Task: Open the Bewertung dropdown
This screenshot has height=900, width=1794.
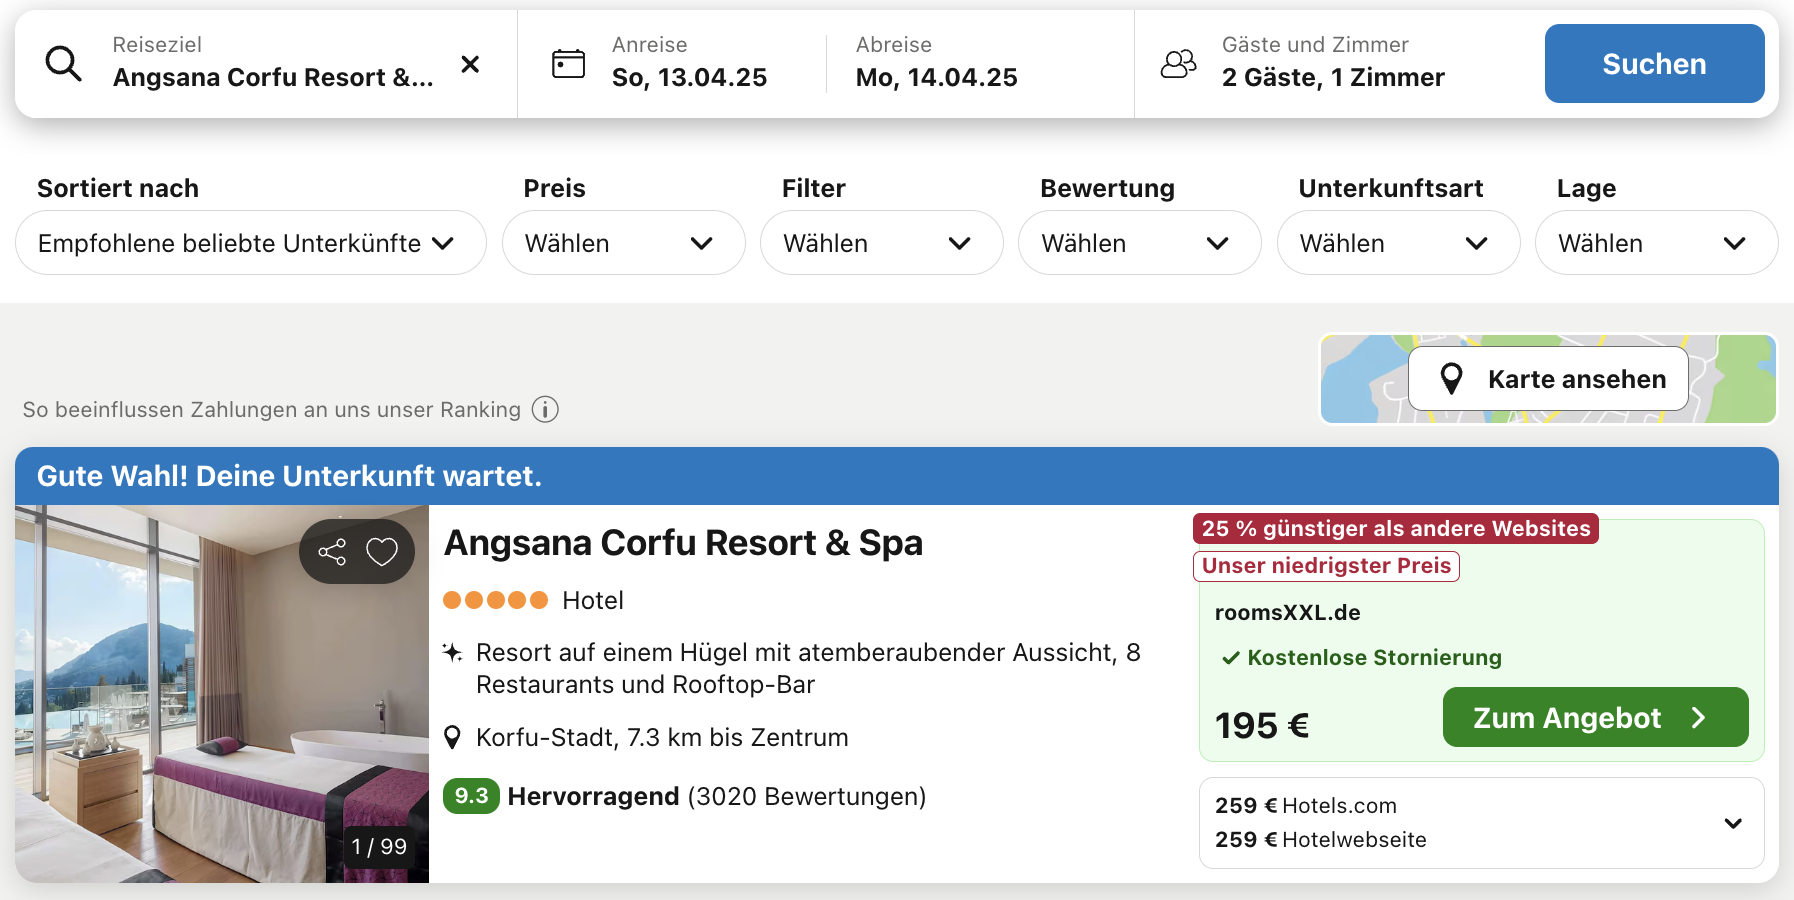Action: point(1140,243)
